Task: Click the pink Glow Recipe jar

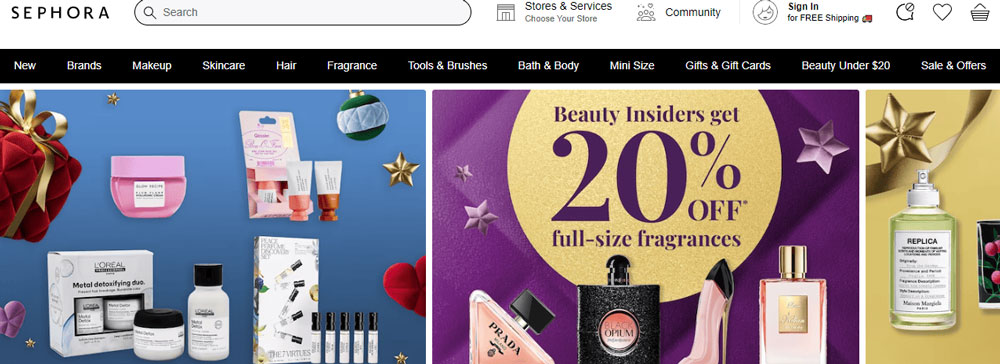Action: 148,186
